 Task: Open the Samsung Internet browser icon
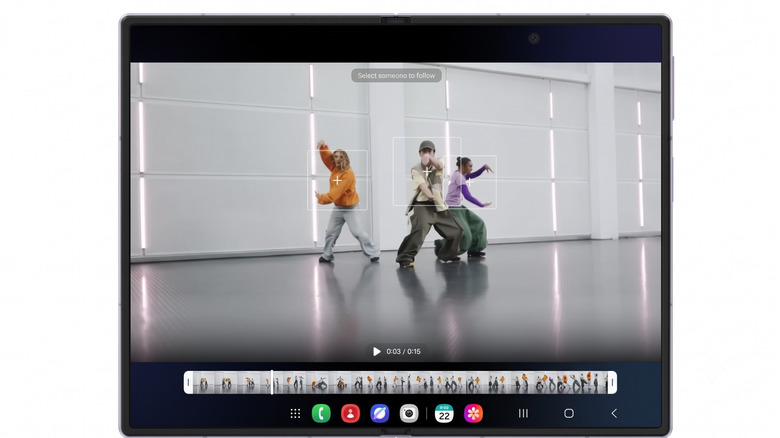380,414
